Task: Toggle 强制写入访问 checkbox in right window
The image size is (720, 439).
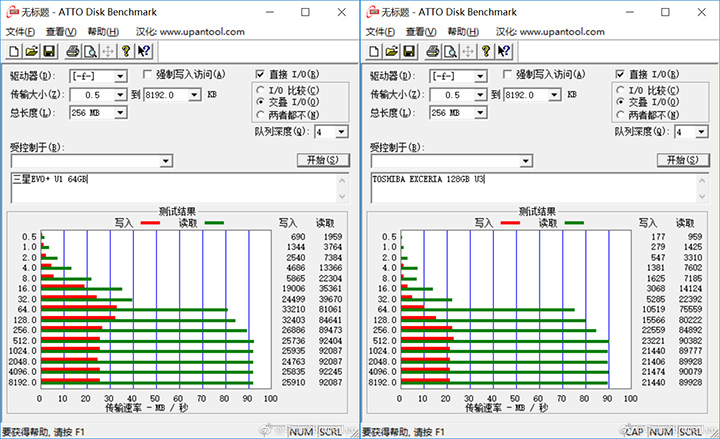Action: 507,74
